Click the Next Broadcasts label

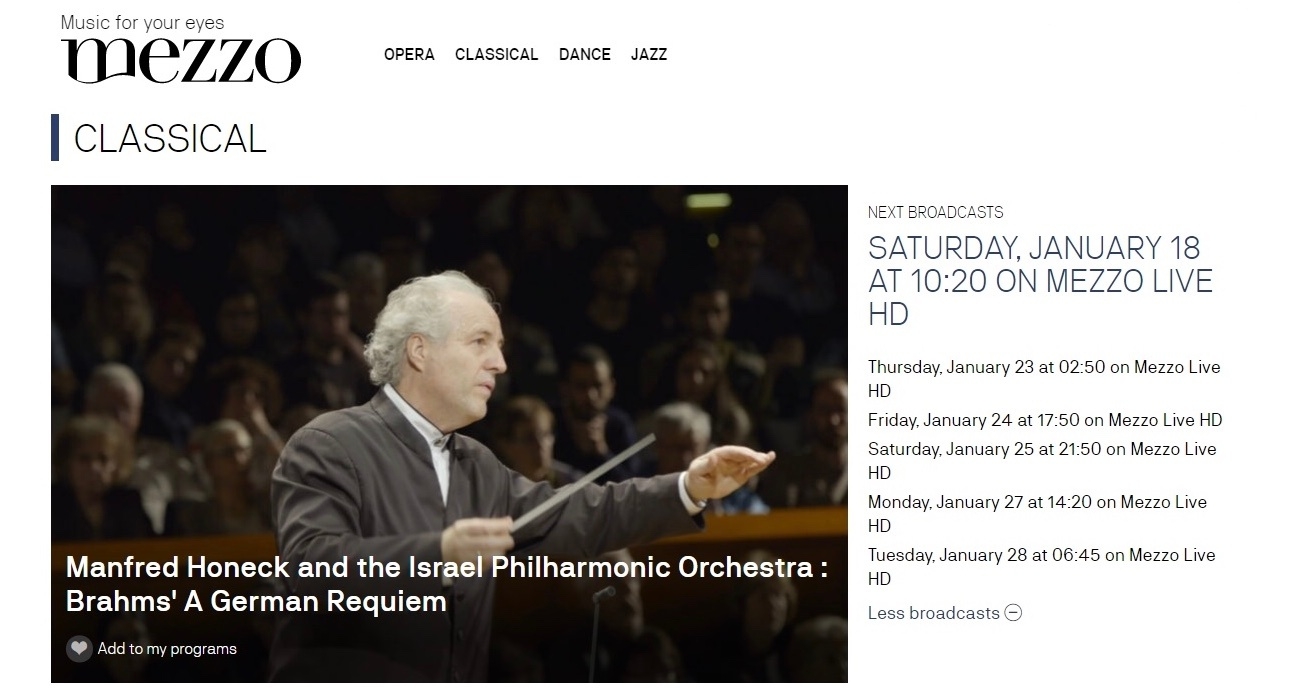tap(935, 212)
